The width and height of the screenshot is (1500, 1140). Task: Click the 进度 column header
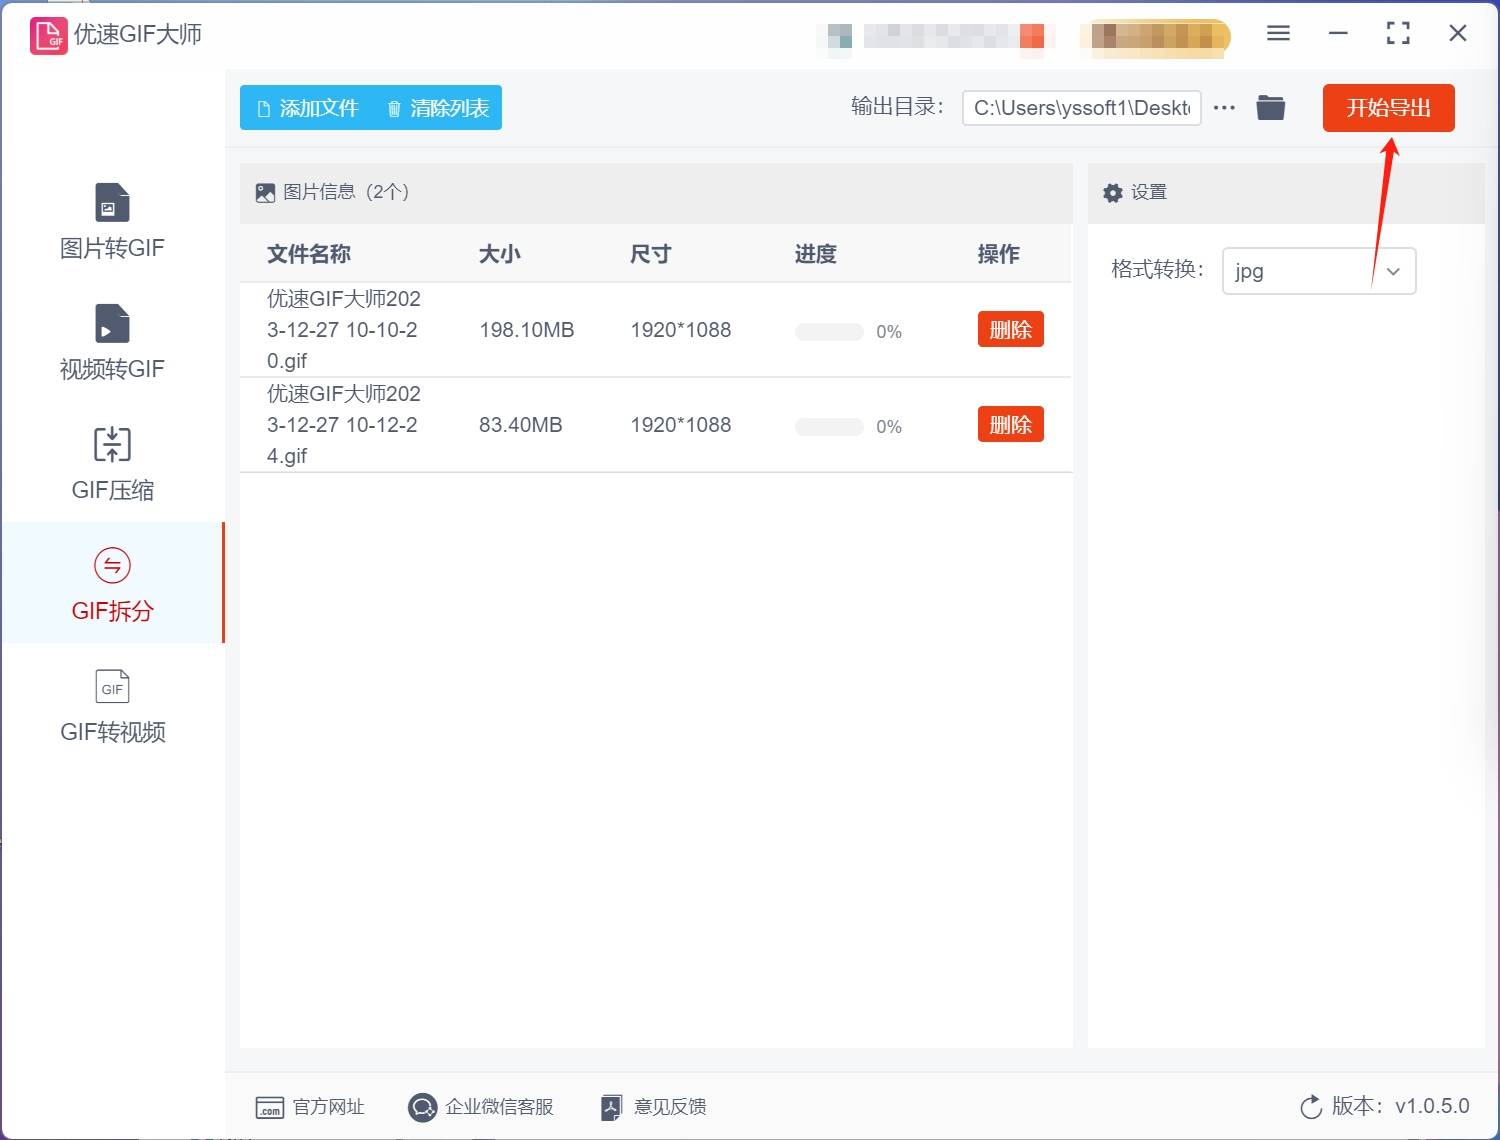pyautogui.click(x=816, y=254)
